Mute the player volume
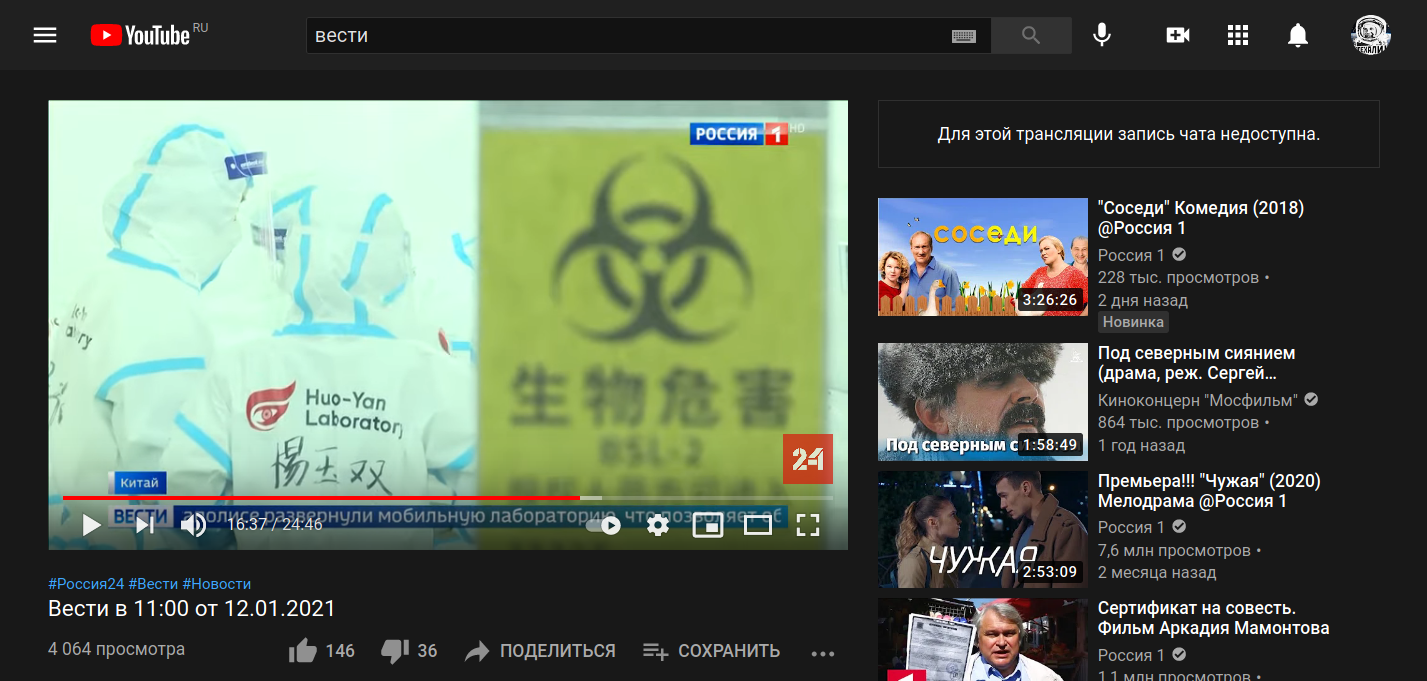Image resolution: width=1427 pixels, height=681 pixels. (x=193, y=524)
